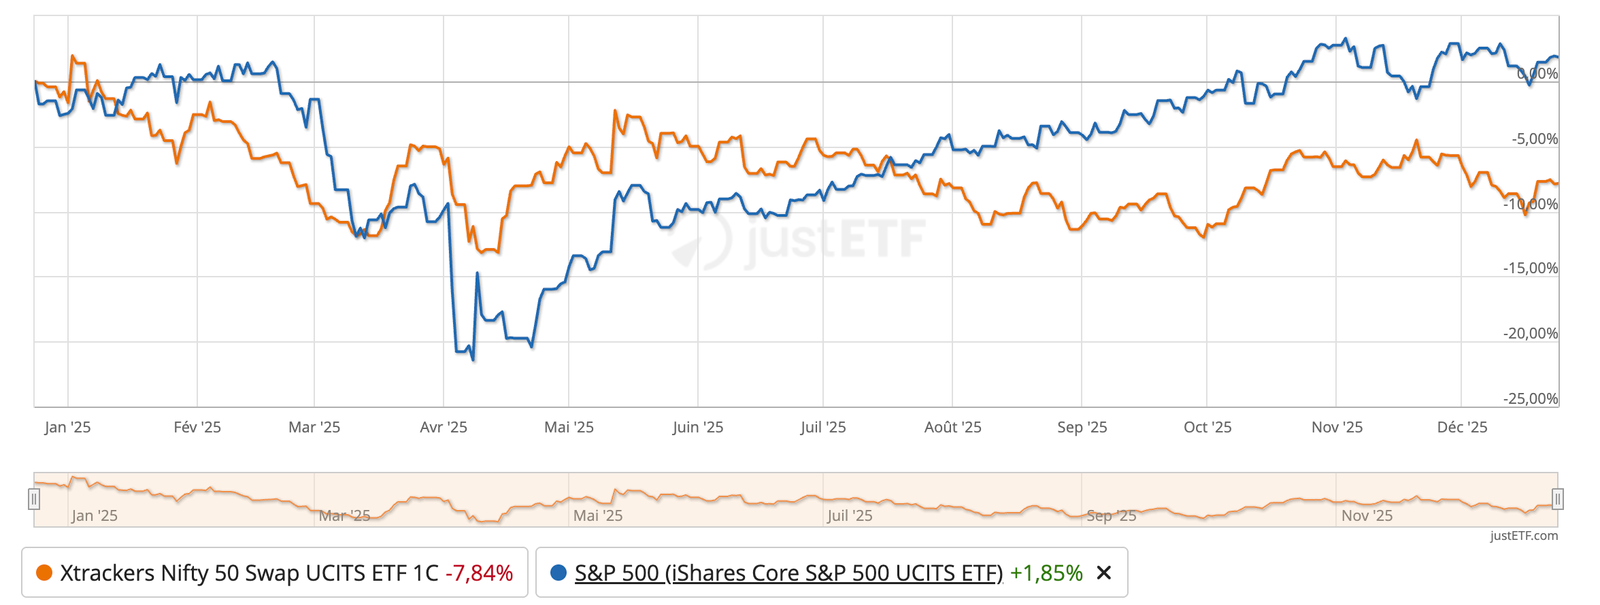Image resolution: width=1600 pixels, height=605 pixels.
Task: Click the 0,00% y-axis label
Action: (x=1537, y=74)
